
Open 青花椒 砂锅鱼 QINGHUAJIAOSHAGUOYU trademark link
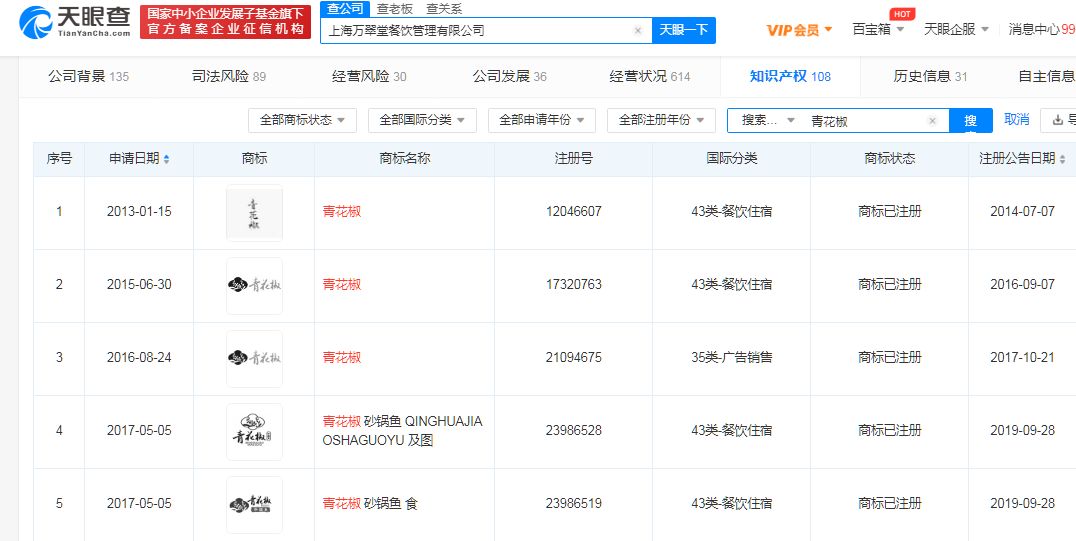[403, 430]
